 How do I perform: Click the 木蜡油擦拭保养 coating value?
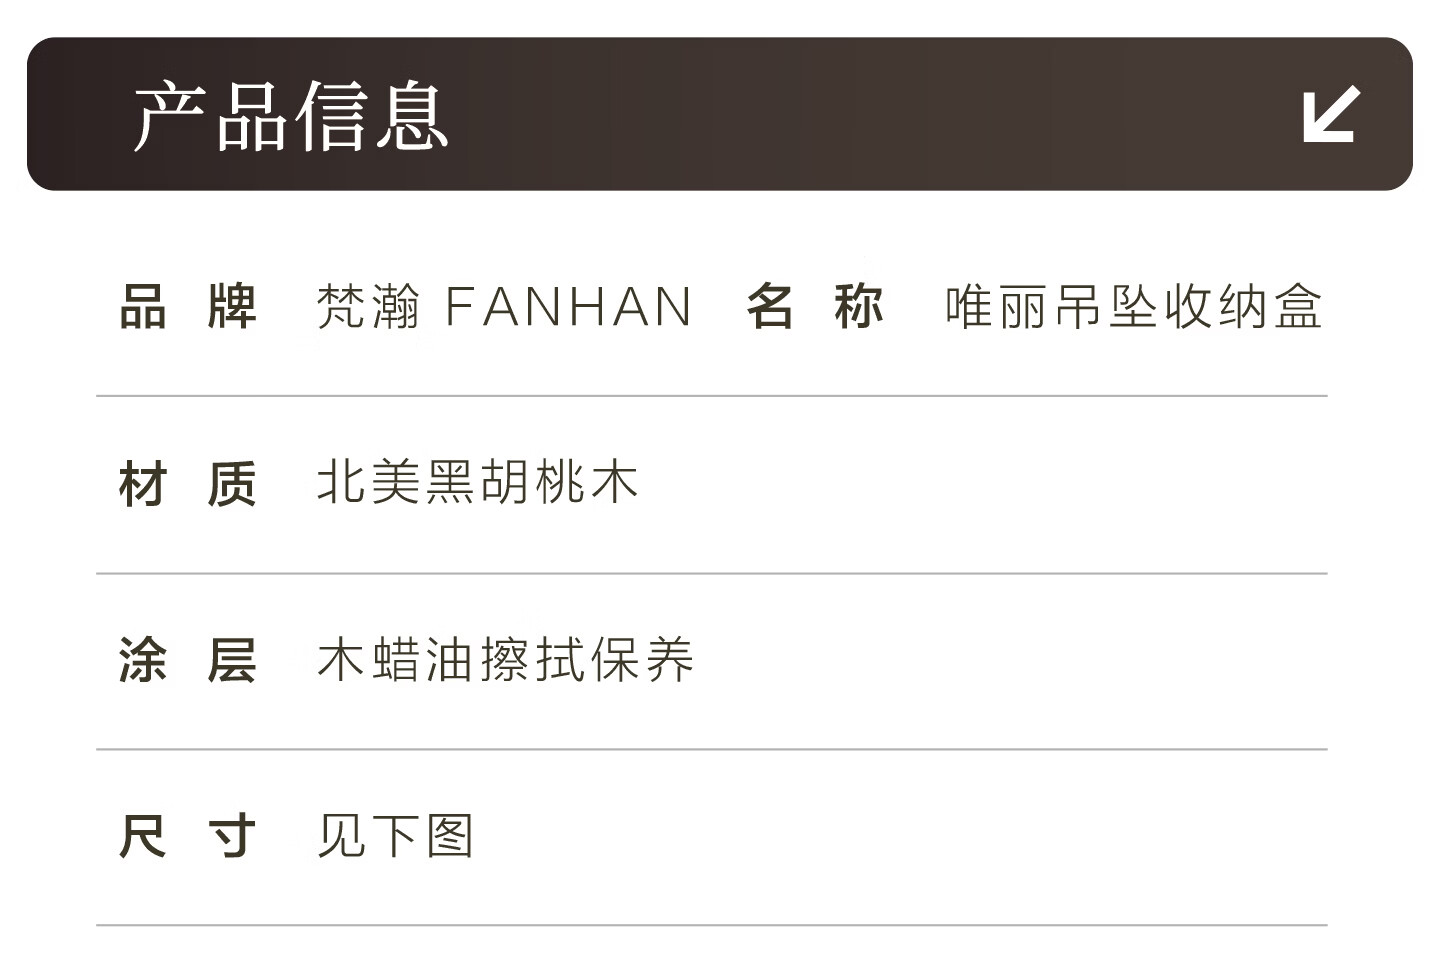pos(505,660)
